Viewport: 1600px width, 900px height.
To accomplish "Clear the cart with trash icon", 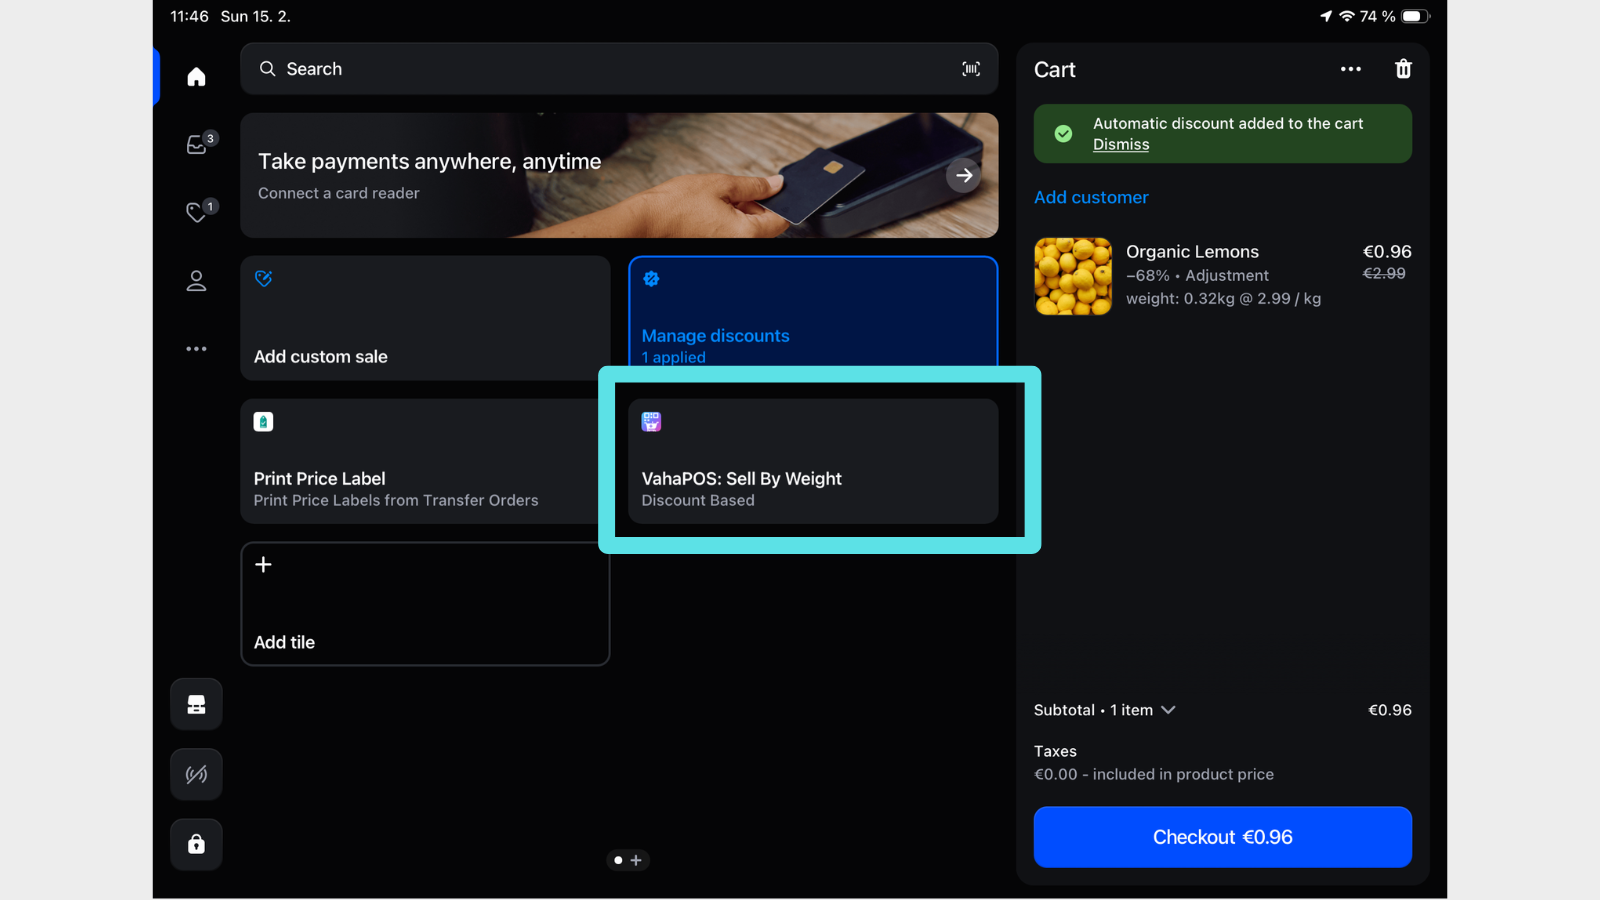I will click(1403, 69).
